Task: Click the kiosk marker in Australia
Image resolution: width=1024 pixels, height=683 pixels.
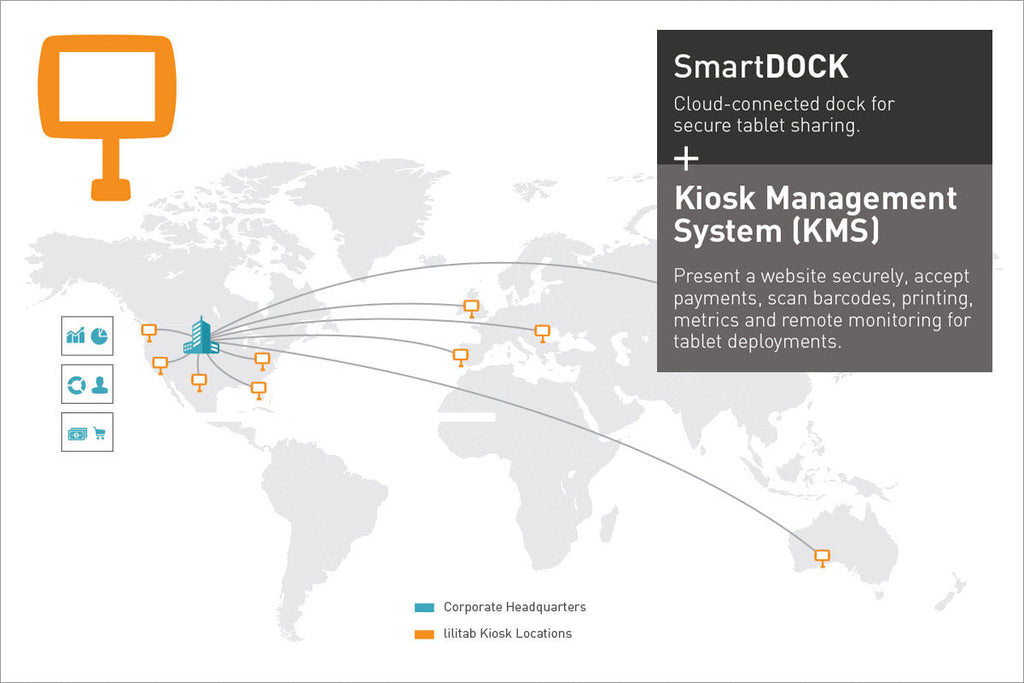Action: (x=822, y=558)
